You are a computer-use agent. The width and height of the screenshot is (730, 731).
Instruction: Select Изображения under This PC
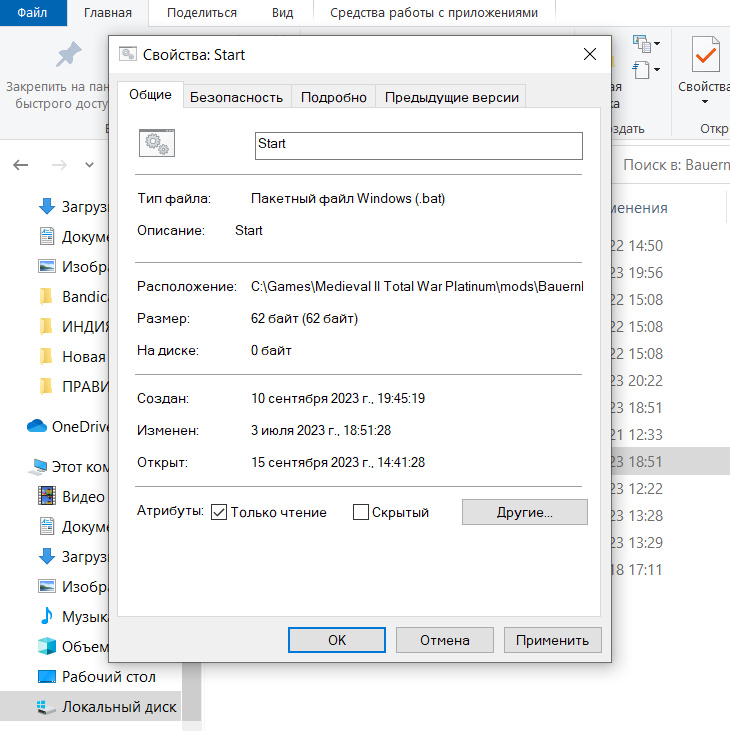click(x=73, y=586)
